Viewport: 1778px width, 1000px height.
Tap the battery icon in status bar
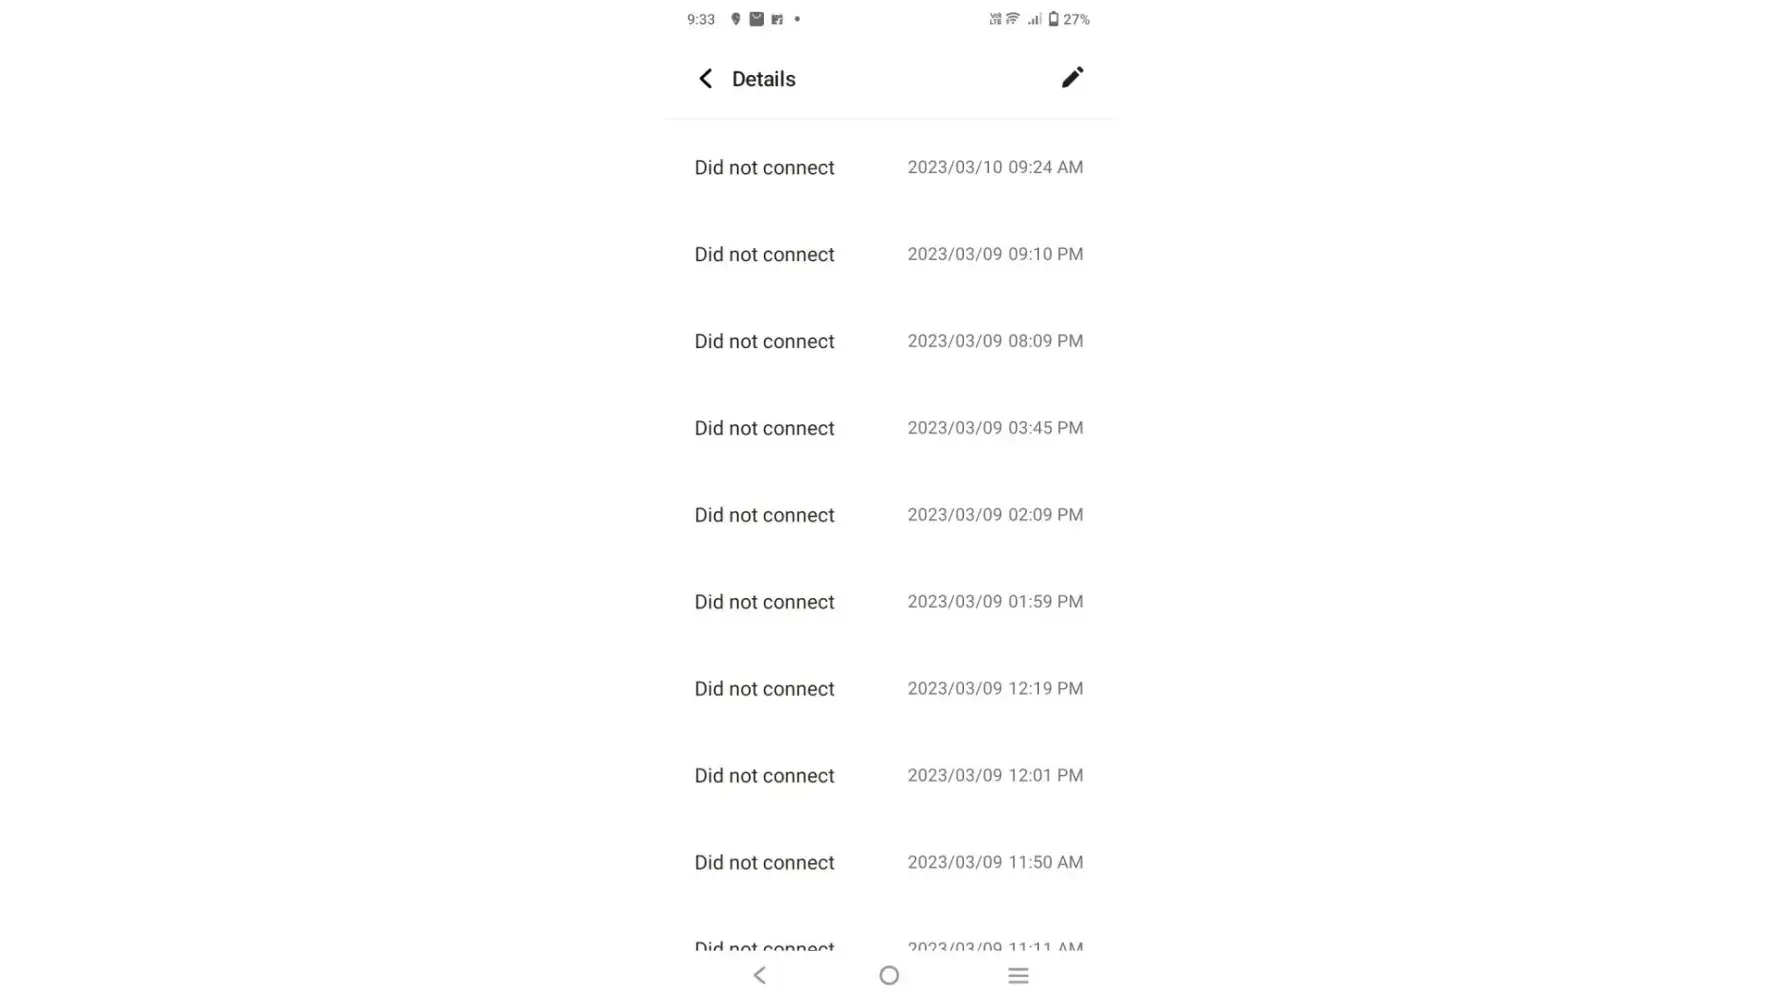click(1053, 19)
